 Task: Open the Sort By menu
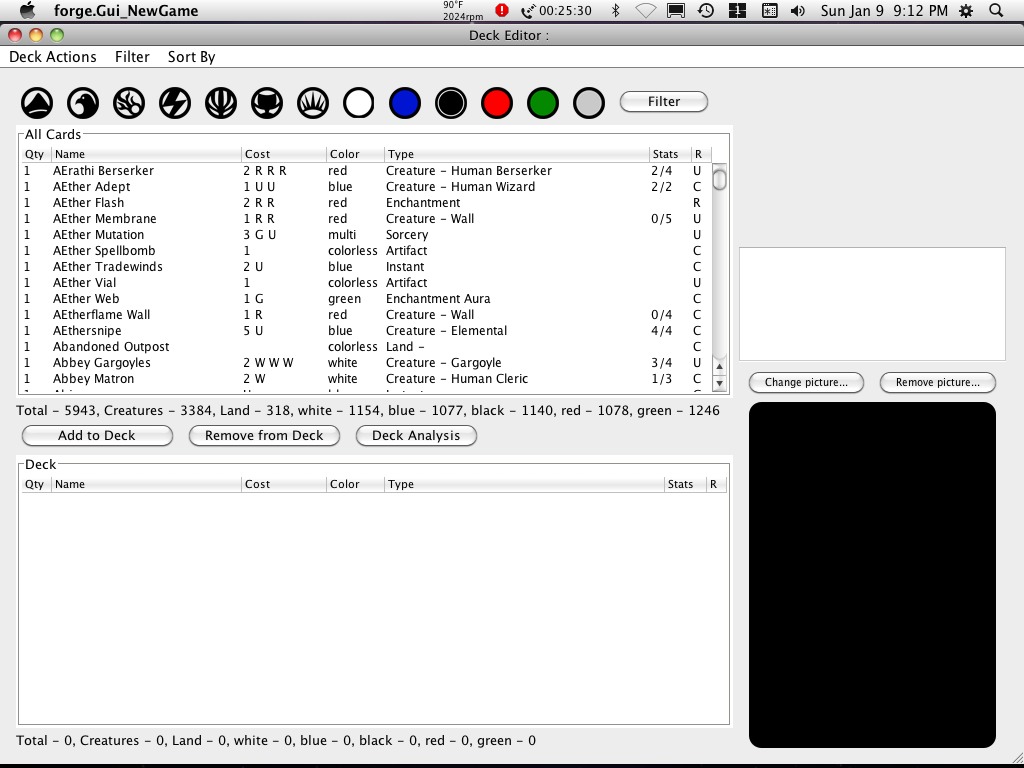[191, 57]
